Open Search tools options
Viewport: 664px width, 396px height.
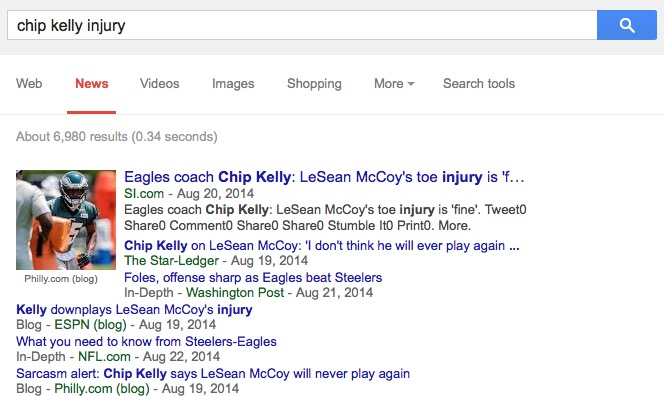tap(479, 83)
